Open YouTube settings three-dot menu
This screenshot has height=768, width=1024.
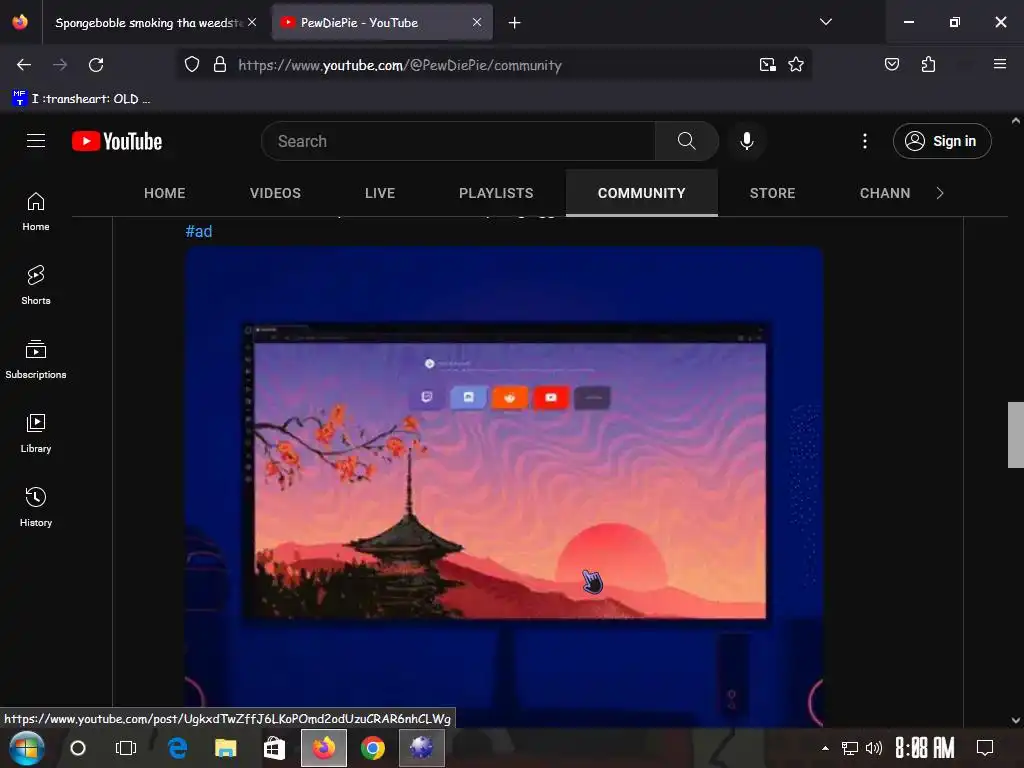(x=865, y=141)
